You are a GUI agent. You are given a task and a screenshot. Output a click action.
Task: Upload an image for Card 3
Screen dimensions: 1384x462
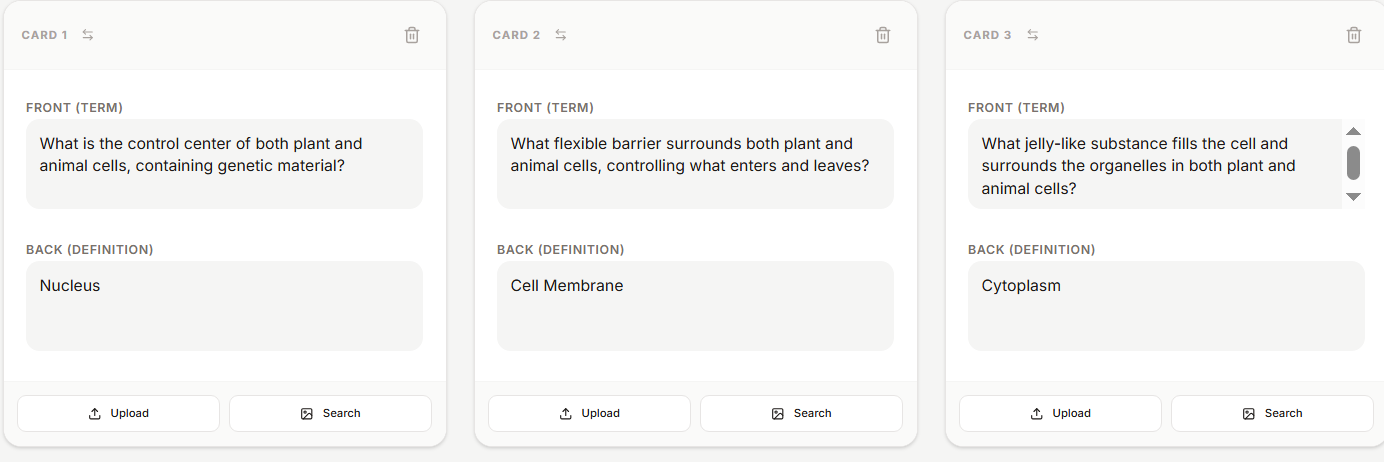click(x=1060, y=413)
